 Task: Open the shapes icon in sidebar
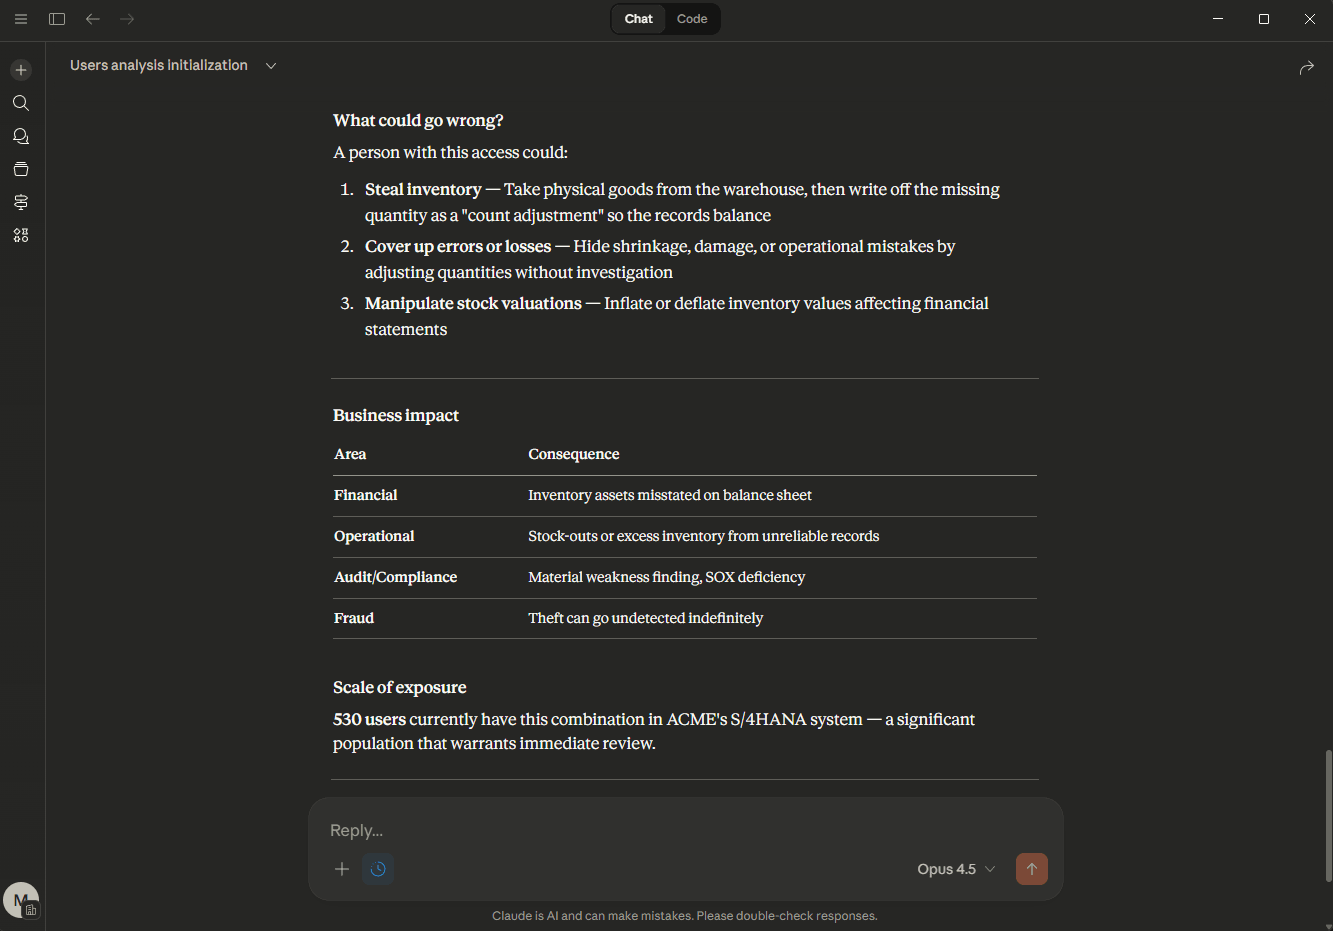tap(21, 235)
